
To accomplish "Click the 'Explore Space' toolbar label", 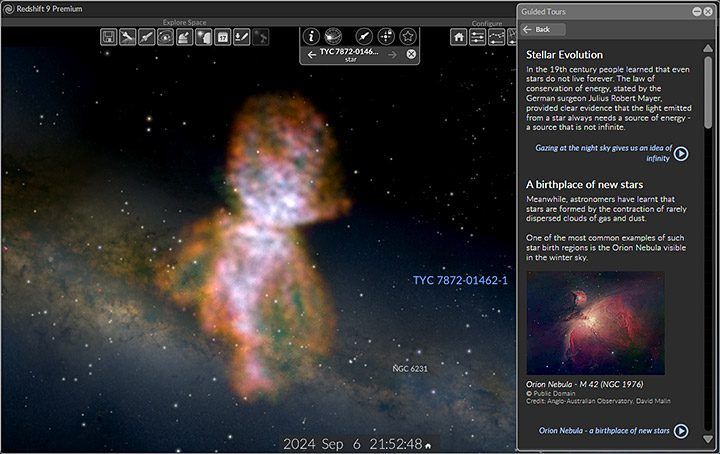I will pos(185,22).
